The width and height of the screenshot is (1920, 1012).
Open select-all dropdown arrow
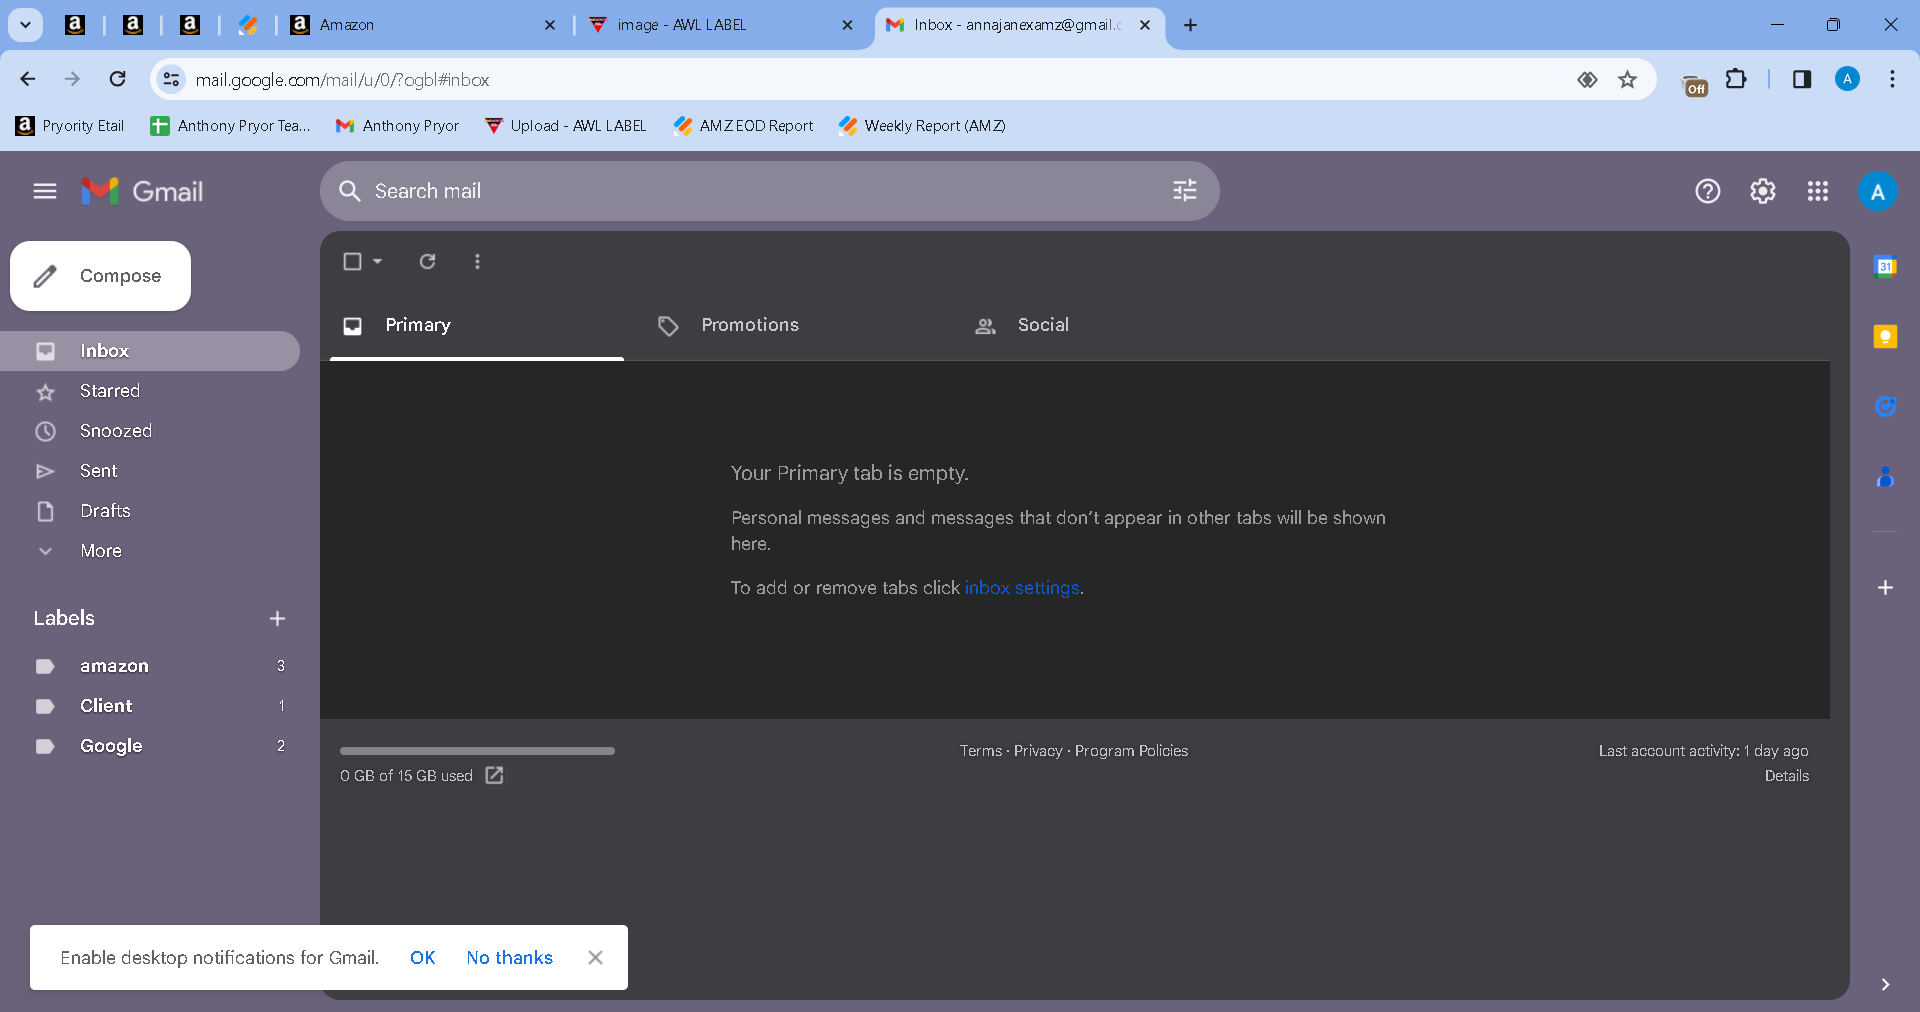378,261
